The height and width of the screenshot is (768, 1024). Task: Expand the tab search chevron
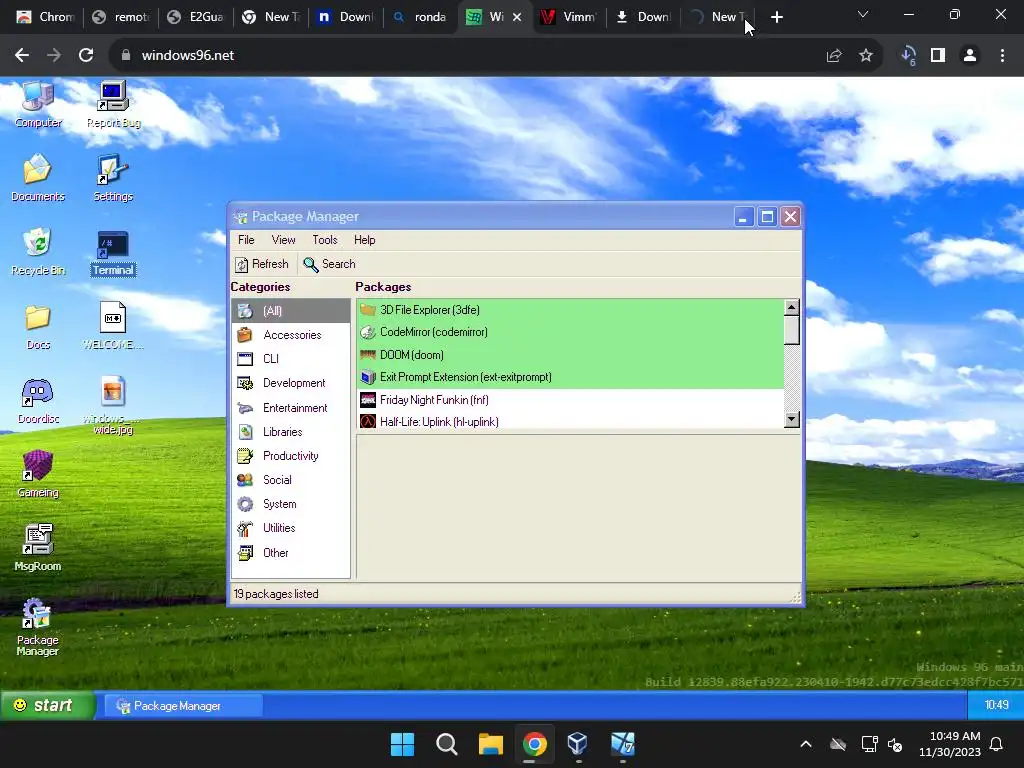[x=863, y=14]
